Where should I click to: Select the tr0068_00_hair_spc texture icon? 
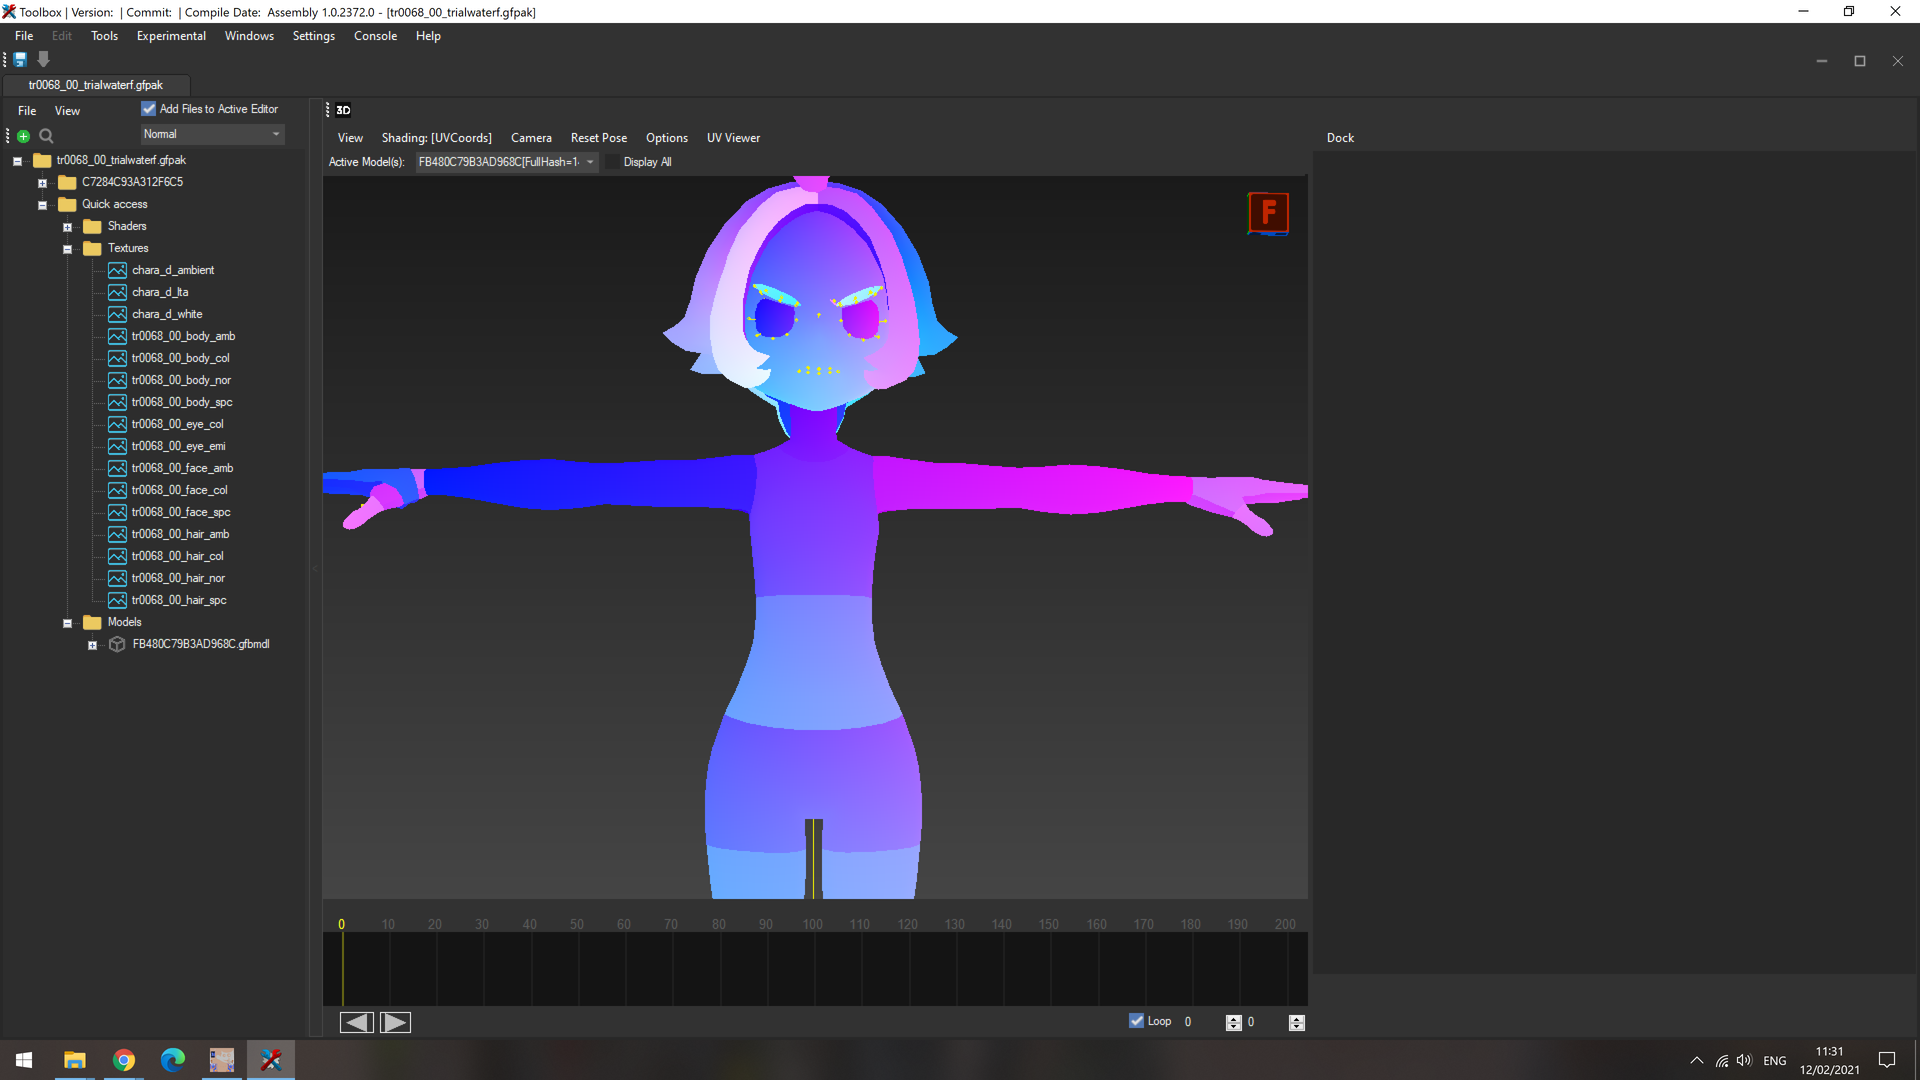[x=117, y=600]
